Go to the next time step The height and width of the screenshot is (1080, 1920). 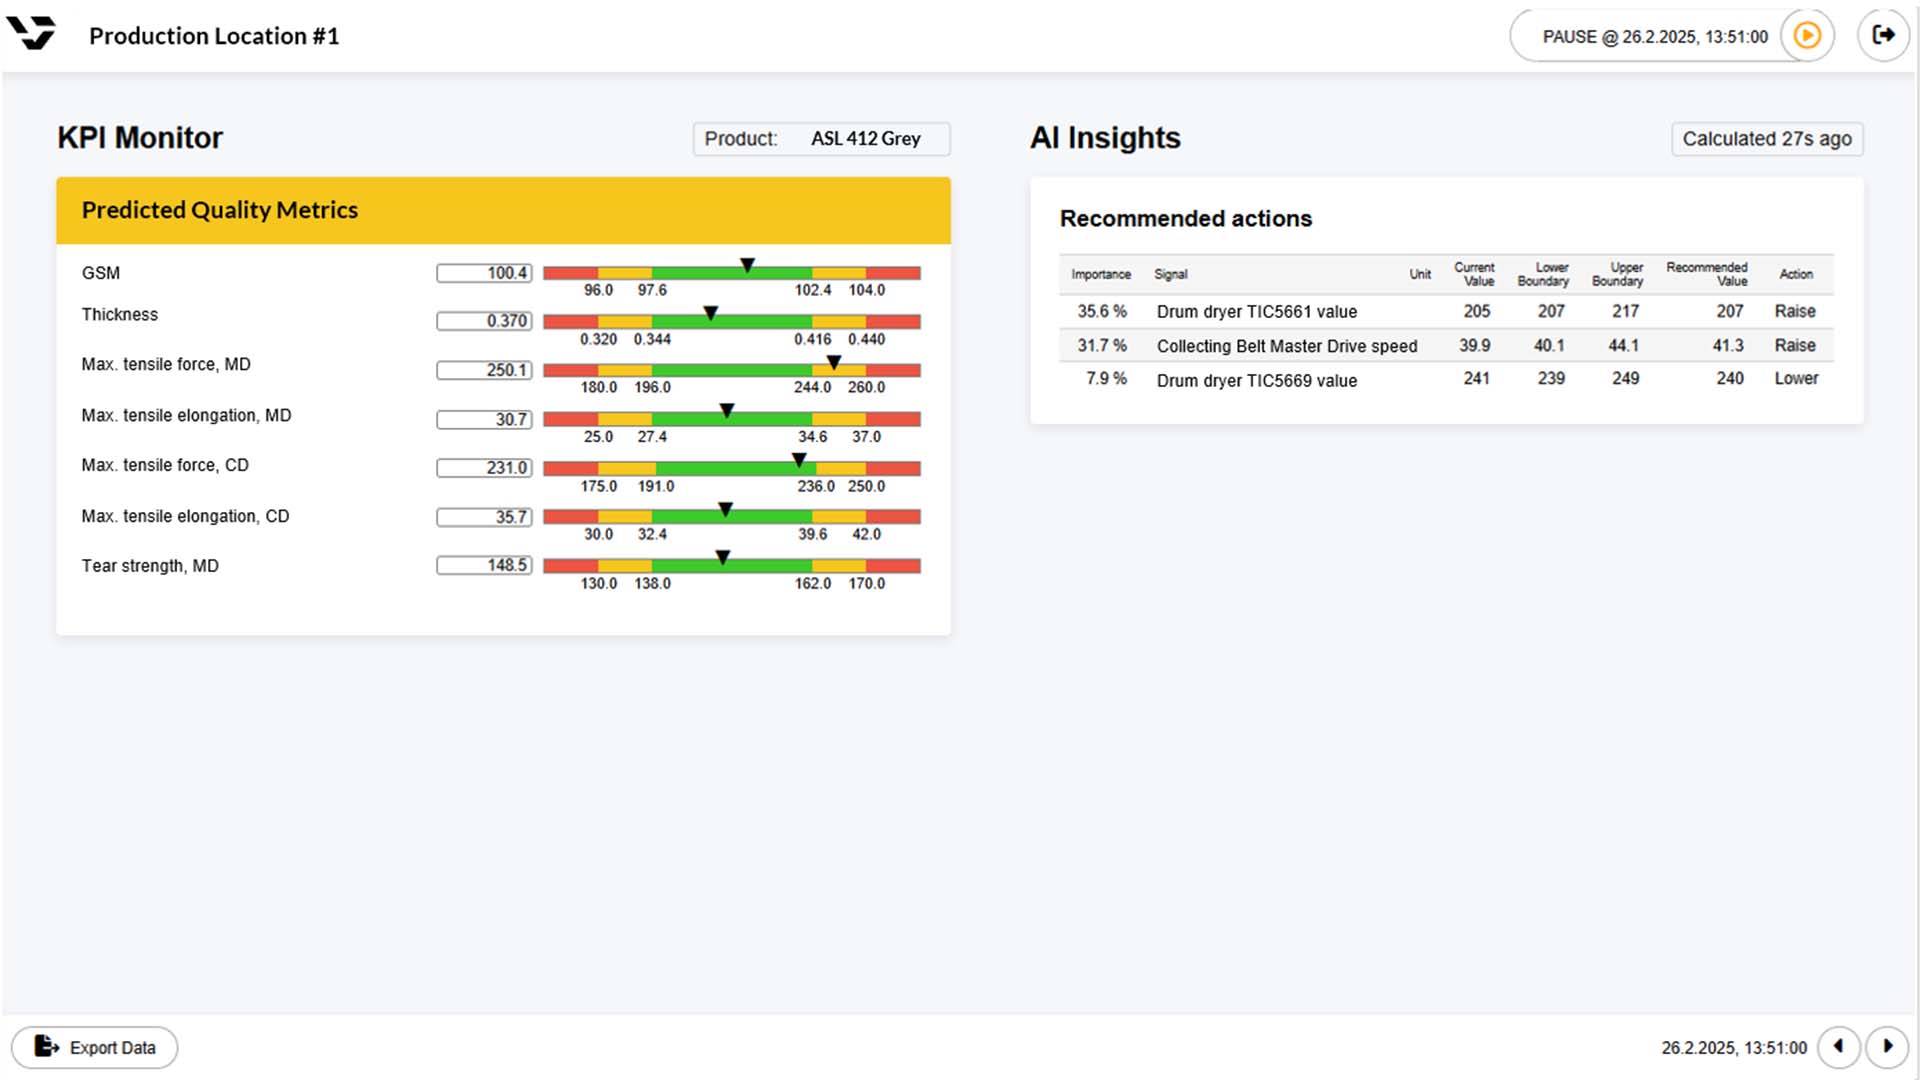[x=1887, y=1047]
